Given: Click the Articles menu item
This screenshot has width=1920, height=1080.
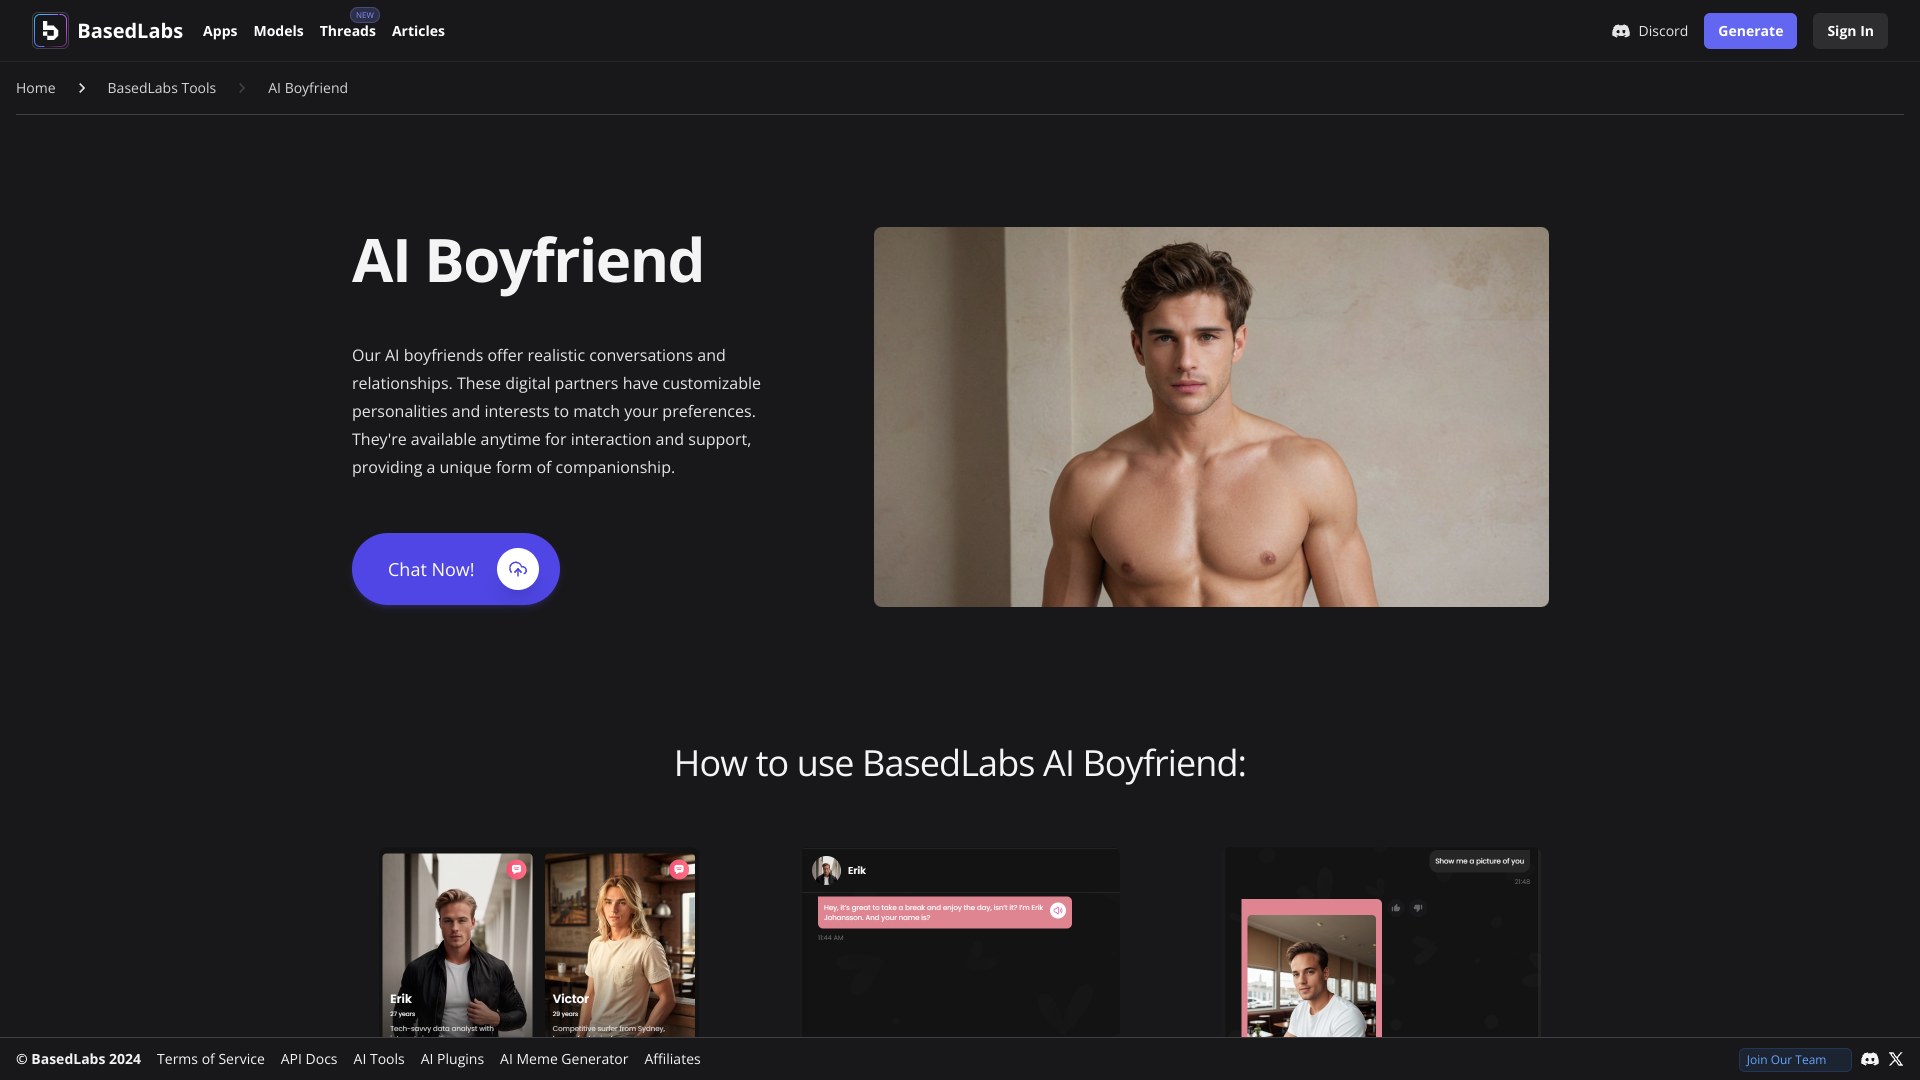Looking at the screenshot, I should tap(418, 30).
